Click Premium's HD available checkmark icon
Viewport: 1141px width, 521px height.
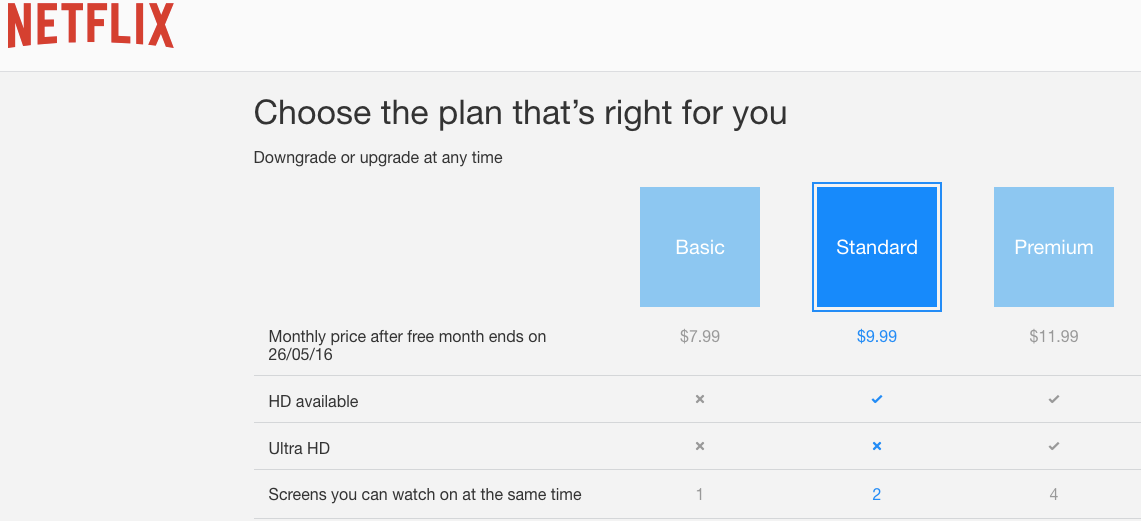point(1053,399)
